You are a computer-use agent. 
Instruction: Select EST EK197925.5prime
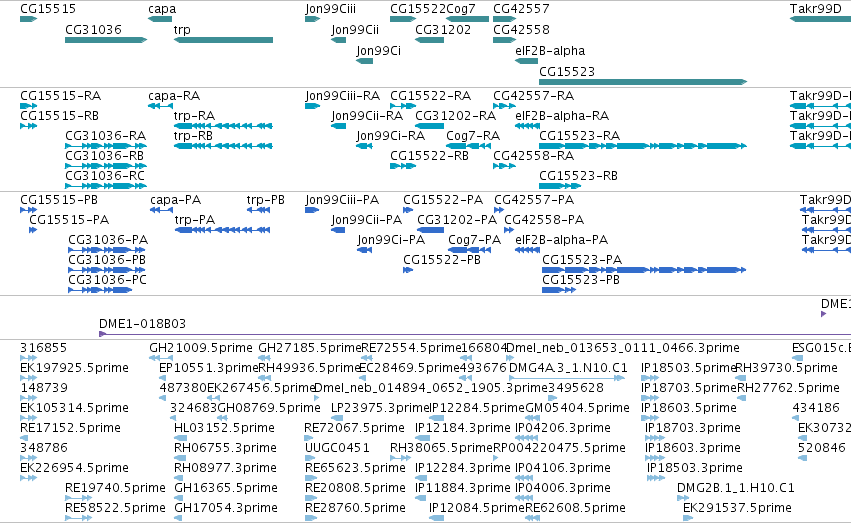pos(29,378)
